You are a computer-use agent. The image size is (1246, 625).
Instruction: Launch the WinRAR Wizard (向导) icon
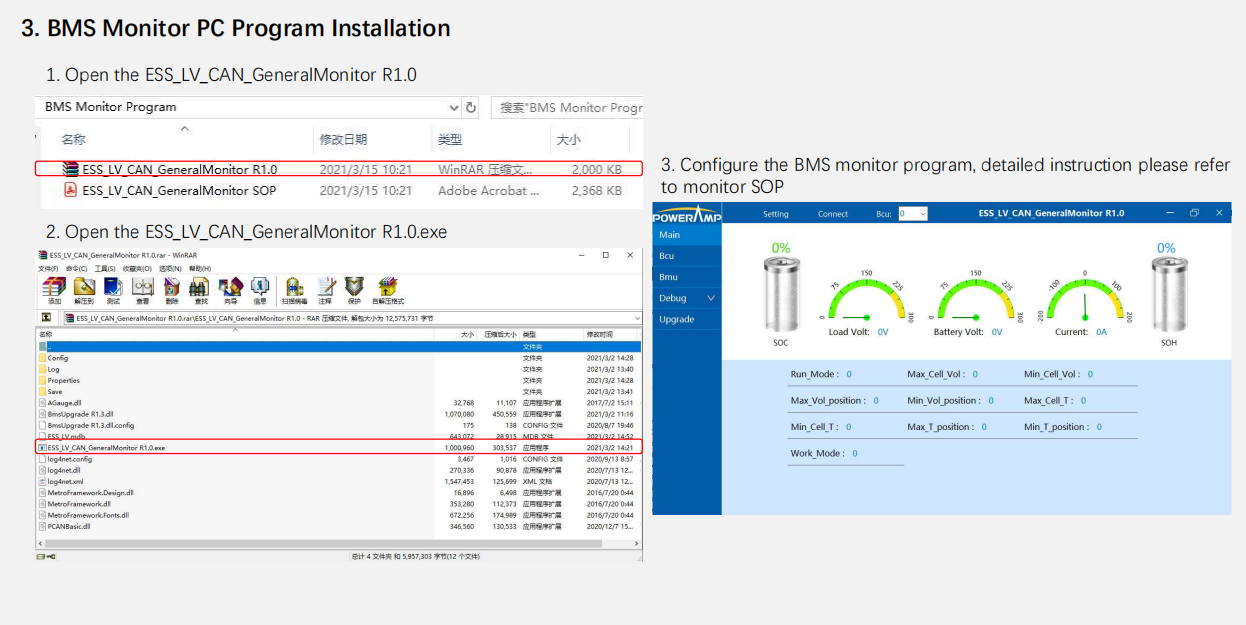[230, 289]
